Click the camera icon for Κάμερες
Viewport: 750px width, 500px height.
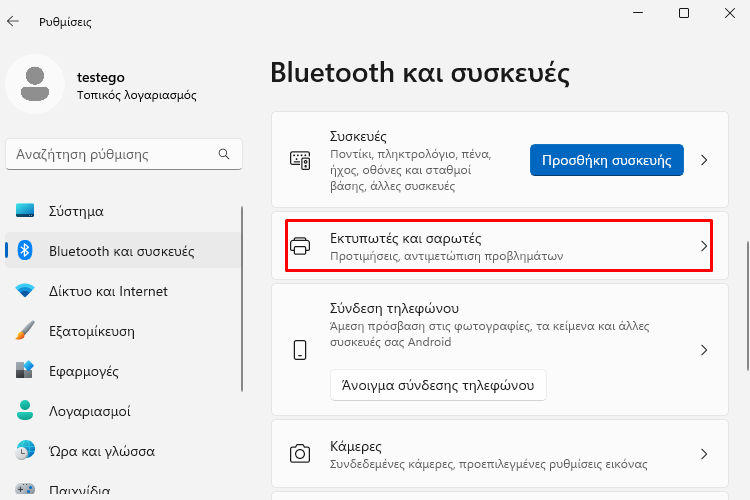pos(300,454)
